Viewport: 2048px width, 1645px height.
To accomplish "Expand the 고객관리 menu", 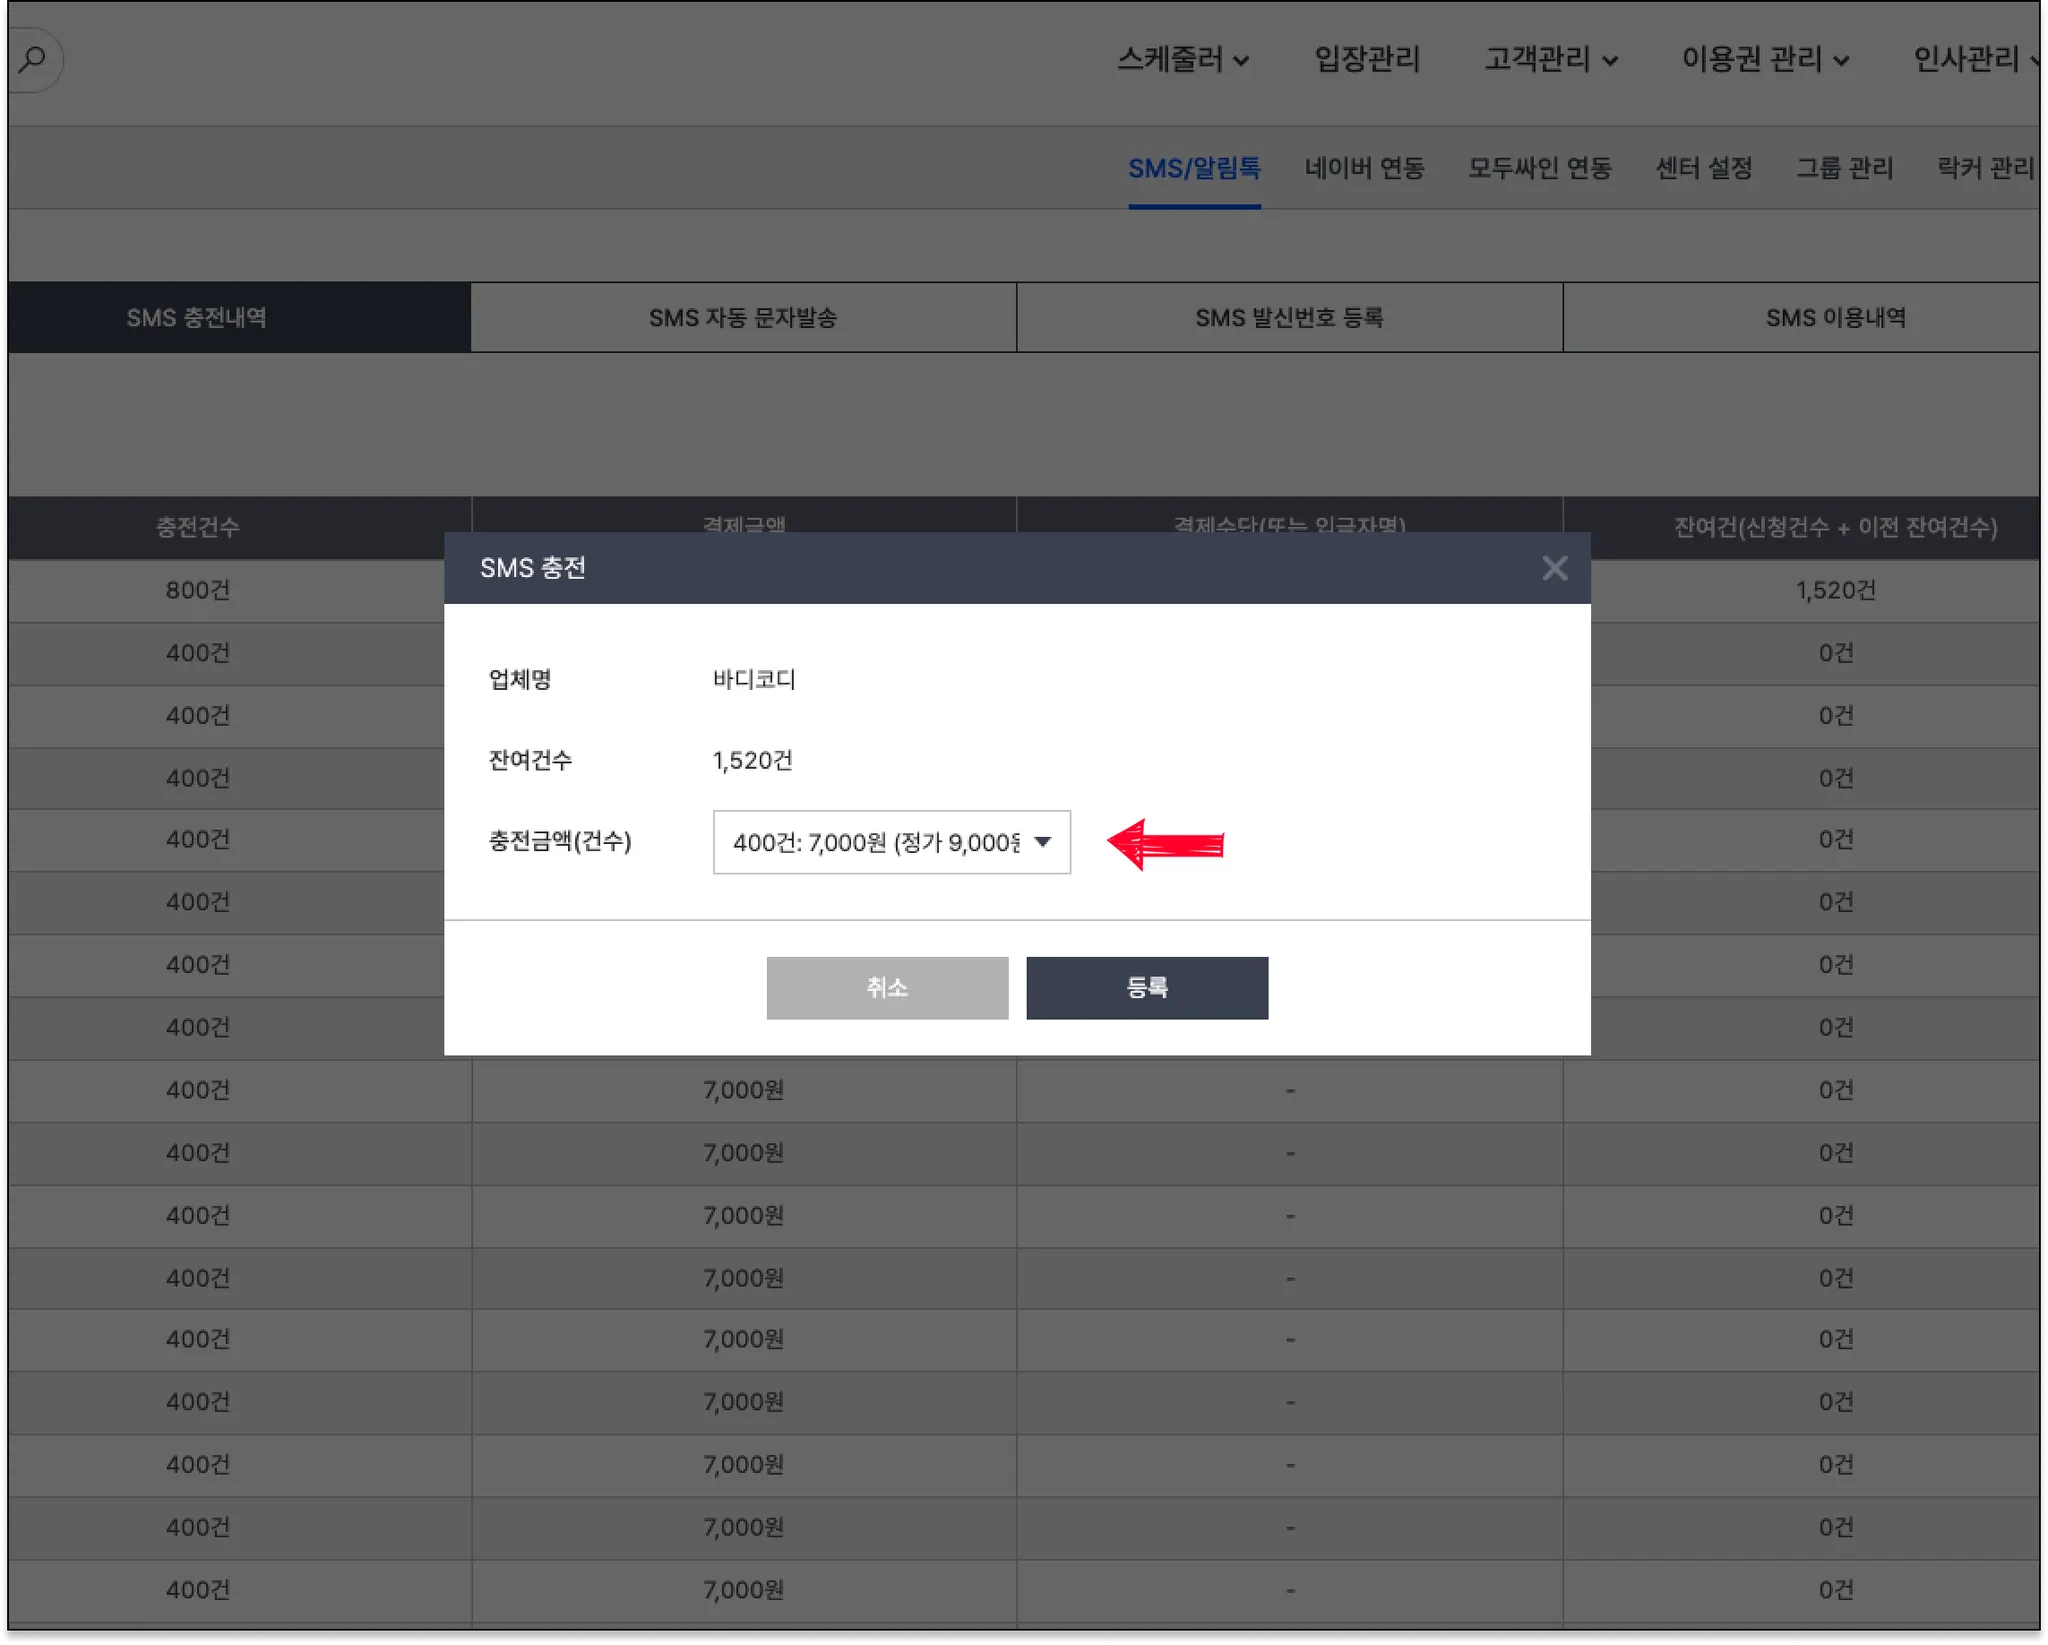I will click(1550, 60).
